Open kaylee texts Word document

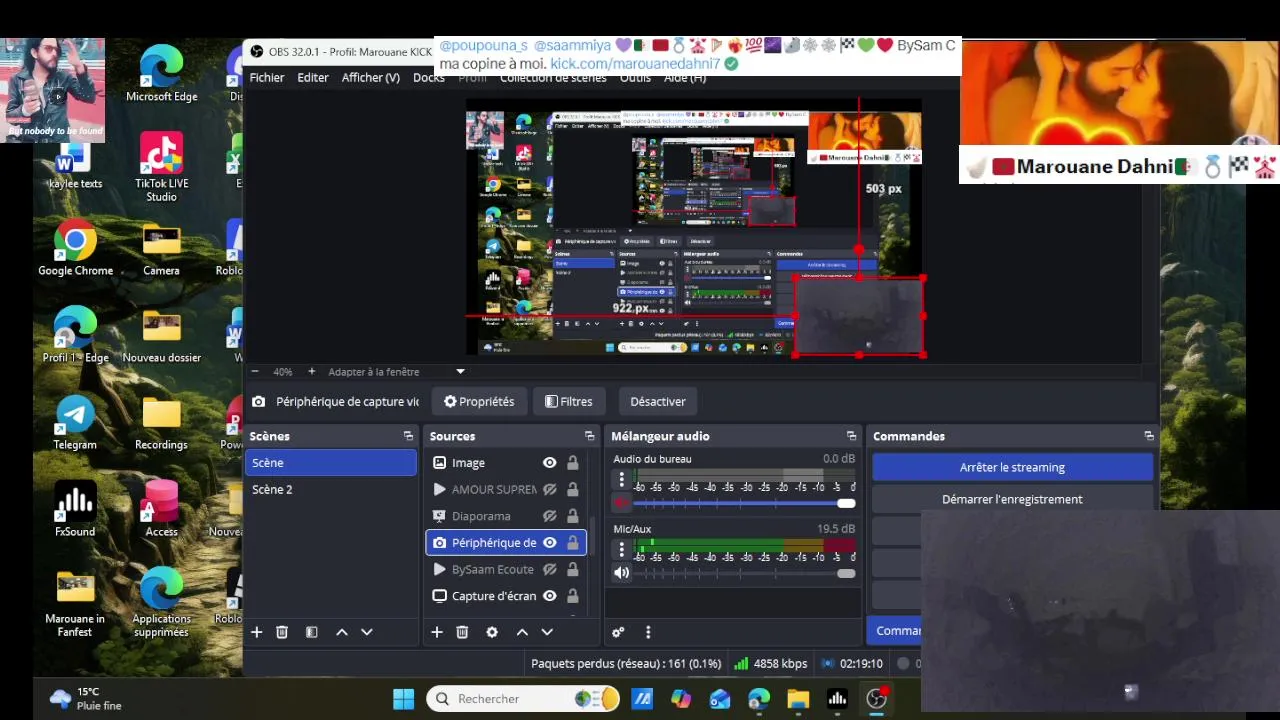75,166
